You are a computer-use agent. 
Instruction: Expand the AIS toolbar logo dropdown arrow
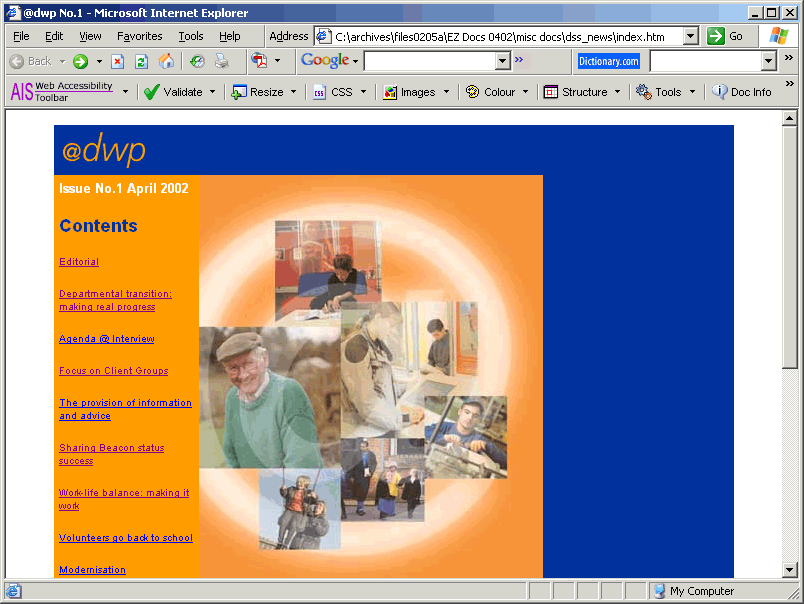(125, 92)
